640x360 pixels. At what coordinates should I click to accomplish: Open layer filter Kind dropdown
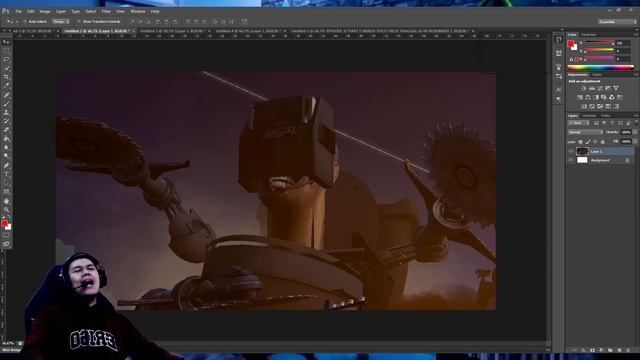click(579, 123)
